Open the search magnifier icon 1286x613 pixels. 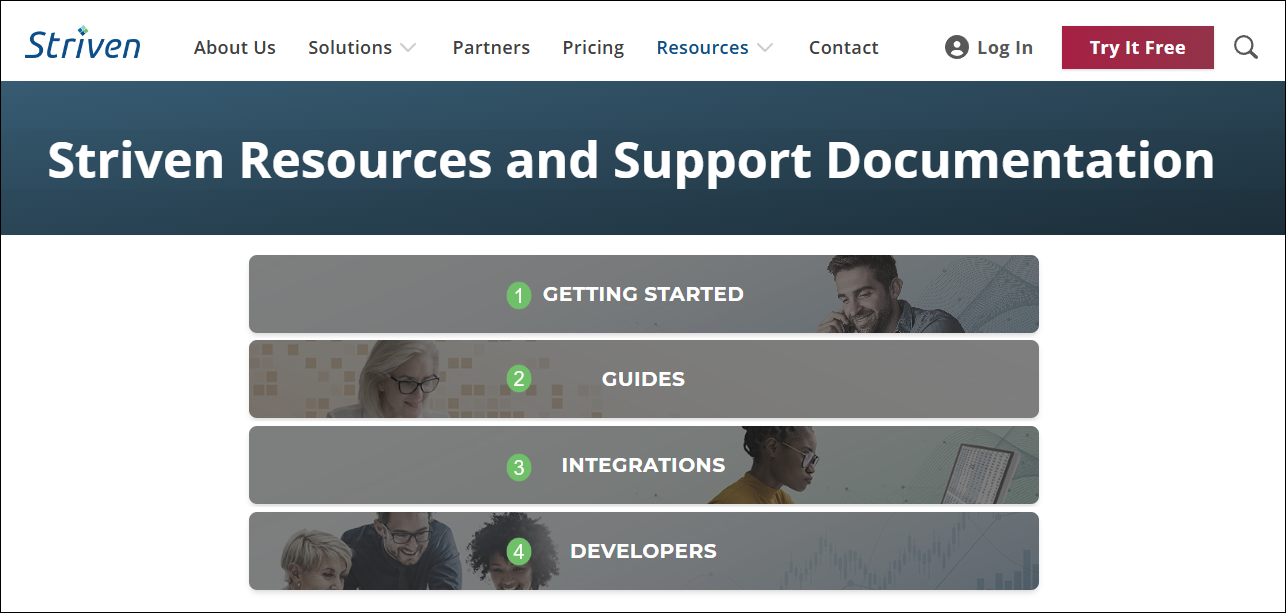(1246, 47)
